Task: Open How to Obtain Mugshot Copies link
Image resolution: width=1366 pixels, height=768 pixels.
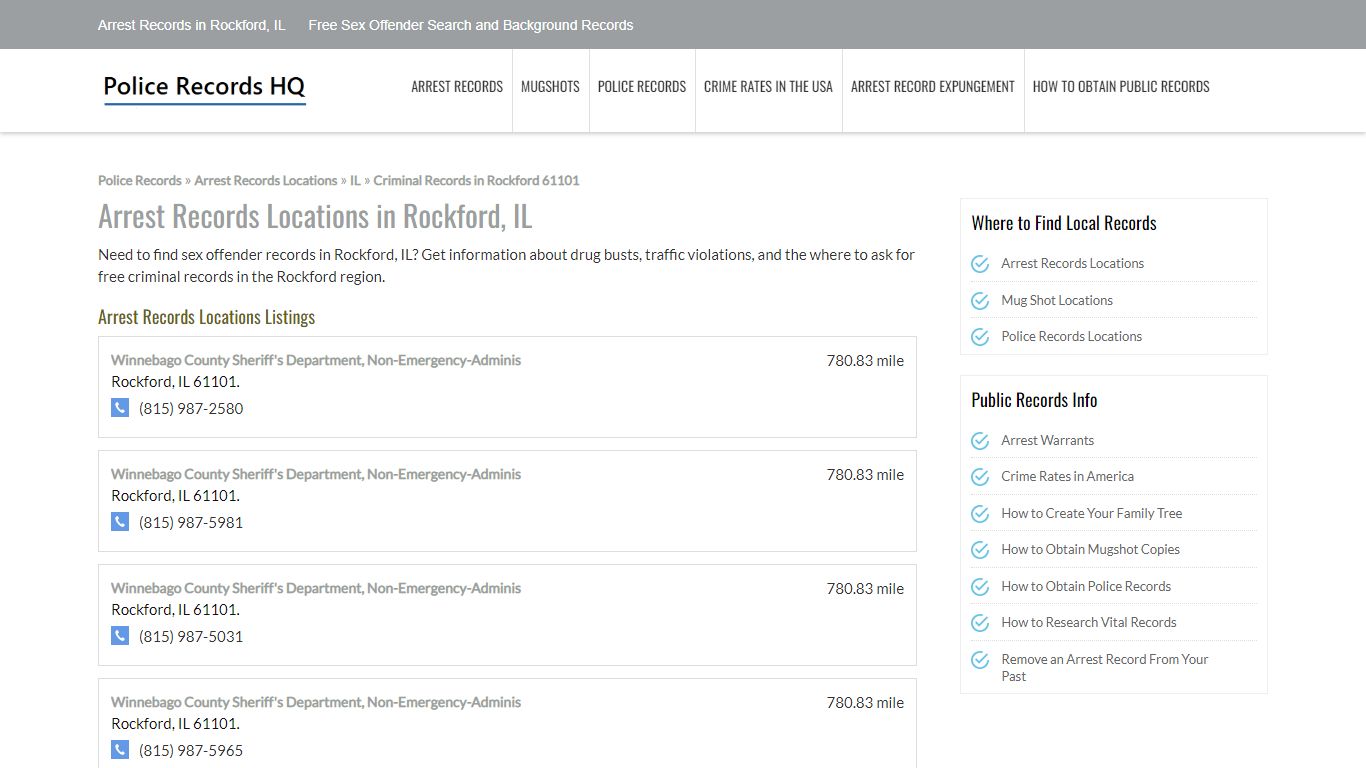Action: 1091,550
